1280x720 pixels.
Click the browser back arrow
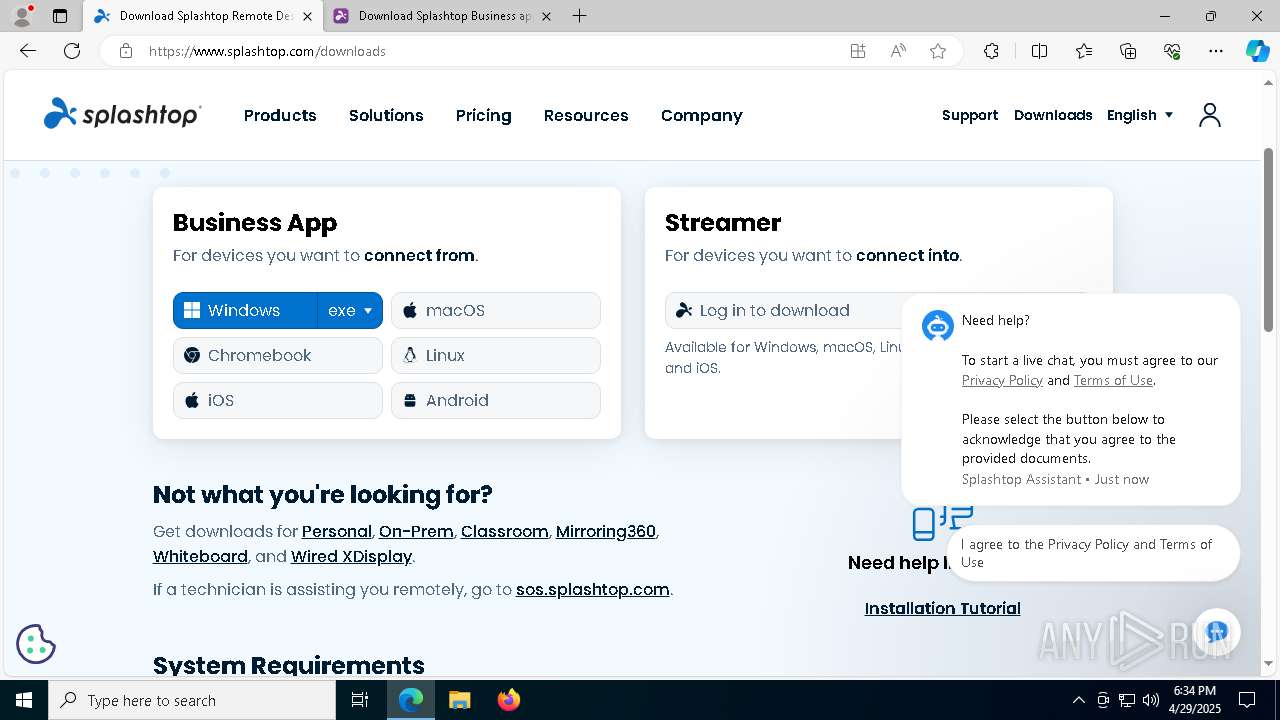[28, 51]
